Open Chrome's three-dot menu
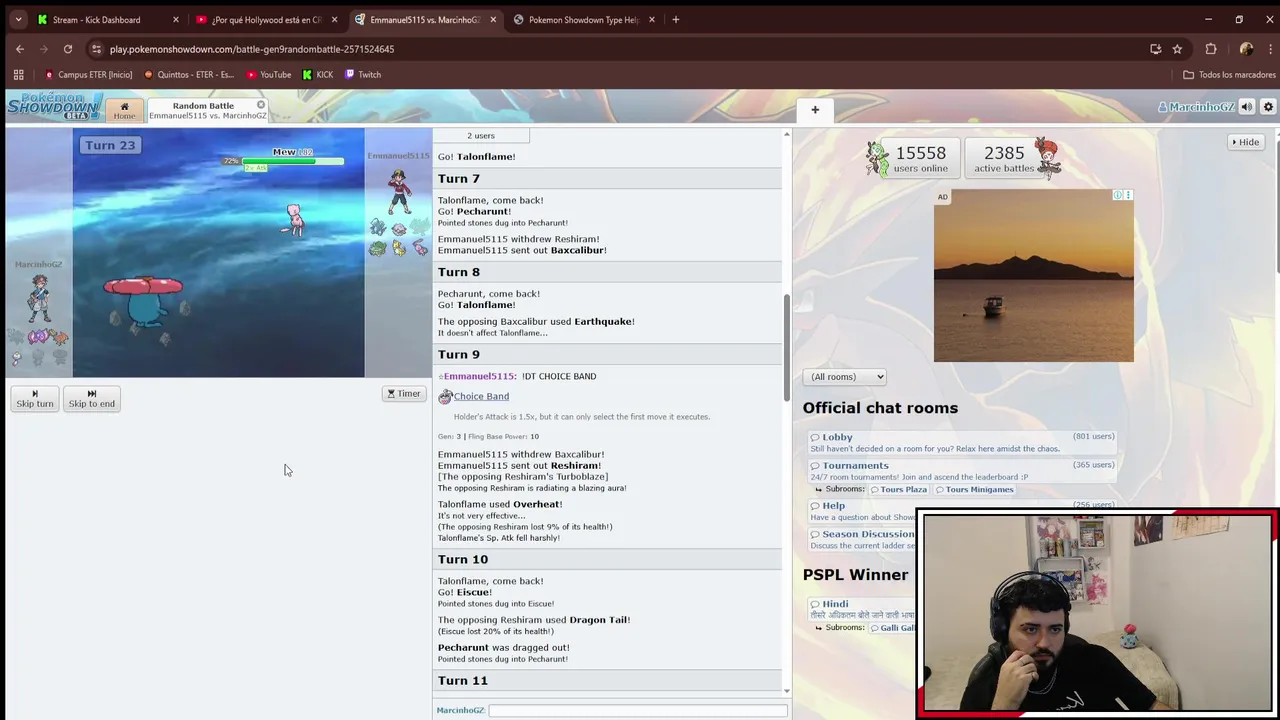 tap(1268, 49)
